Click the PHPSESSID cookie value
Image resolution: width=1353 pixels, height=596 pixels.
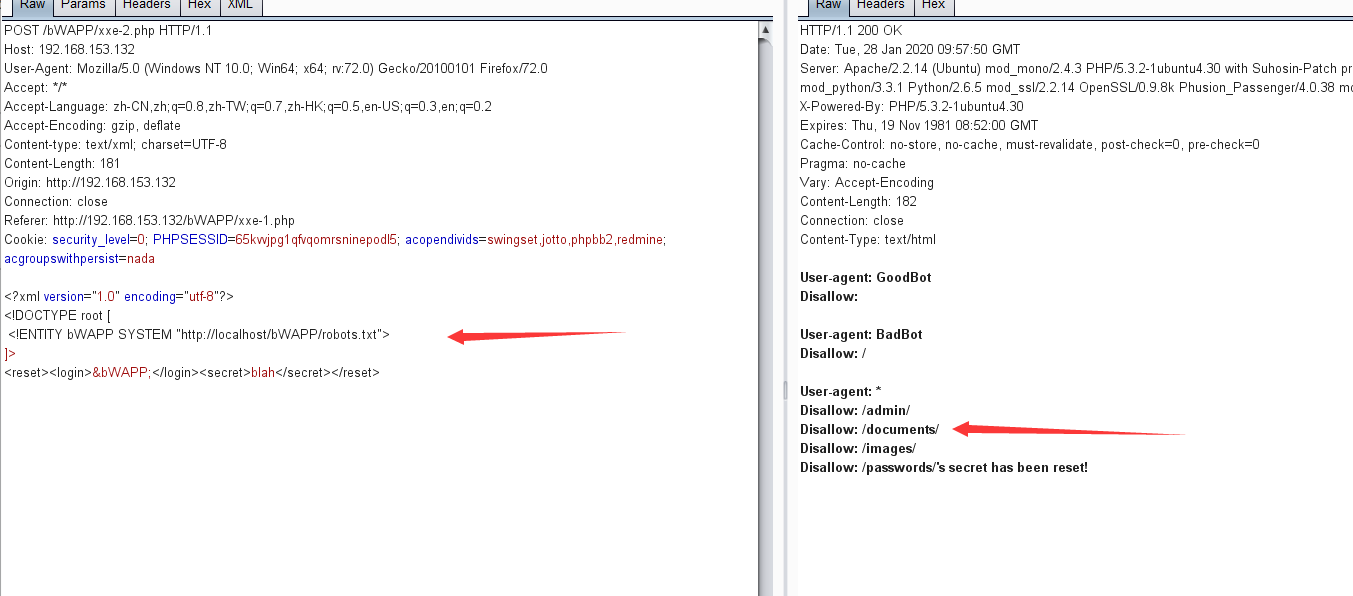[316, 240]
